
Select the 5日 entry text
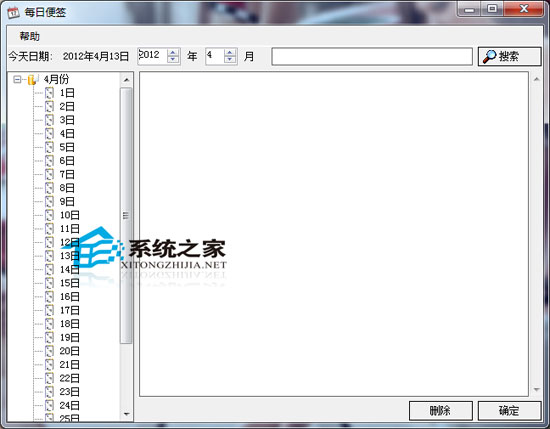[67, 147]
